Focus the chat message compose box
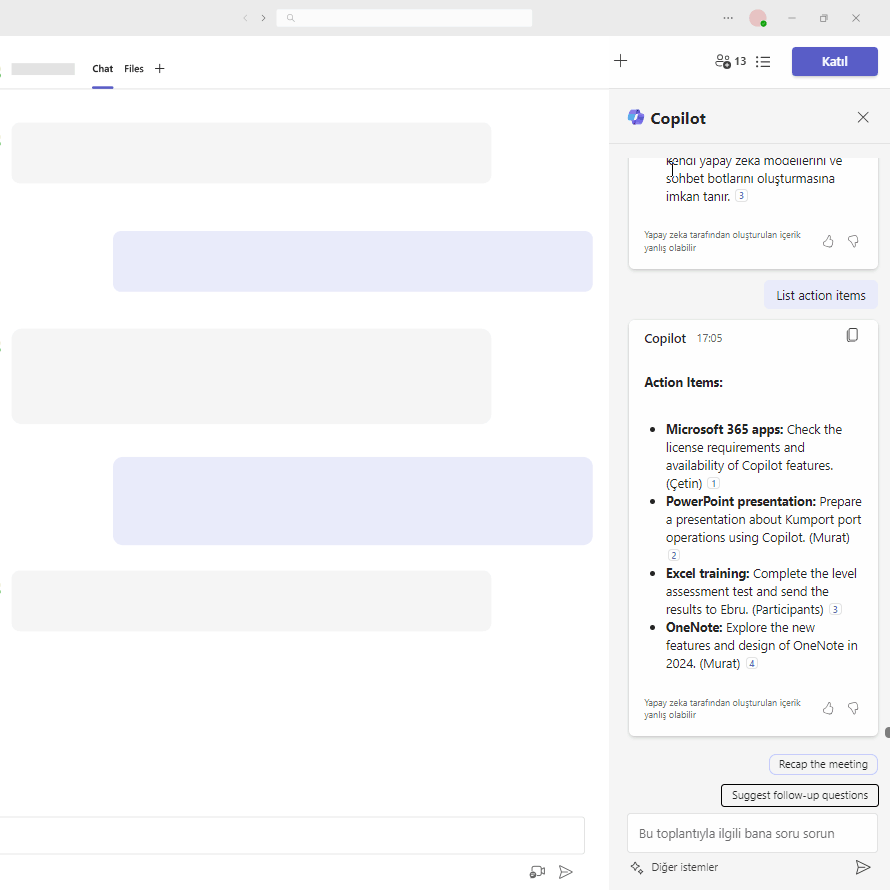Screen dimensions: 890x890 pos(292,835)
